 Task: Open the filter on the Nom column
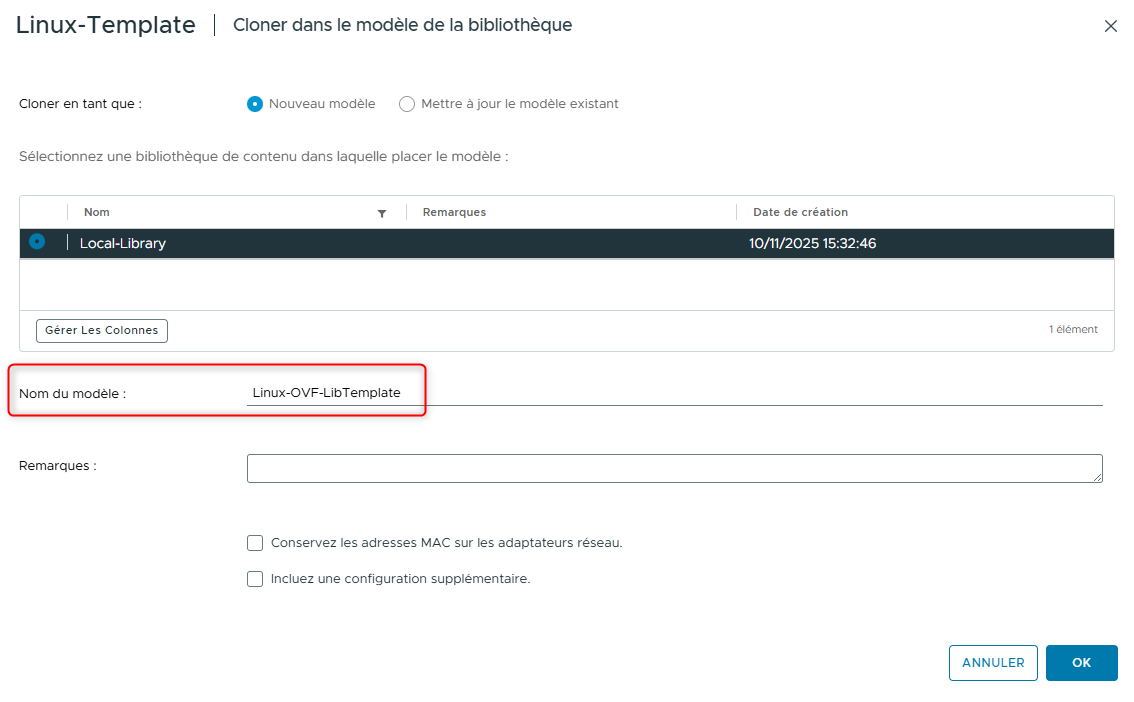pyautogui.click(x=382, y=212)
